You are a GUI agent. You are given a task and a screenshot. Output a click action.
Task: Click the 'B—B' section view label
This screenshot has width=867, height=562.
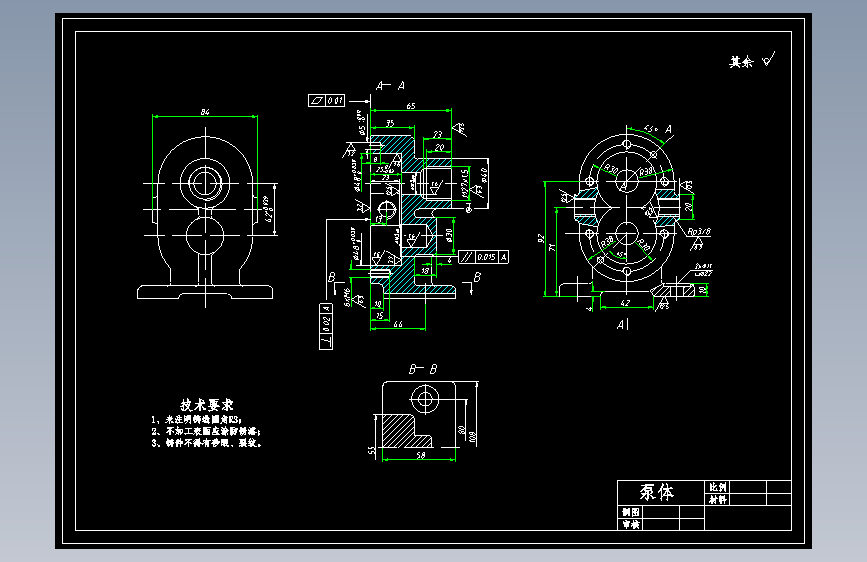(x=423, y=369)
